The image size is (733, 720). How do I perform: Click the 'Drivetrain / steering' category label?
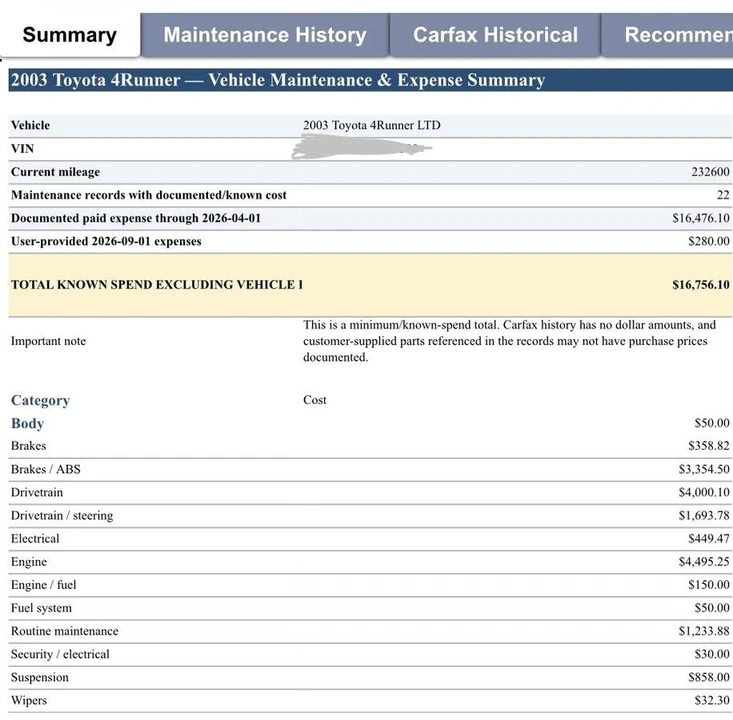(x=62, y=516)
